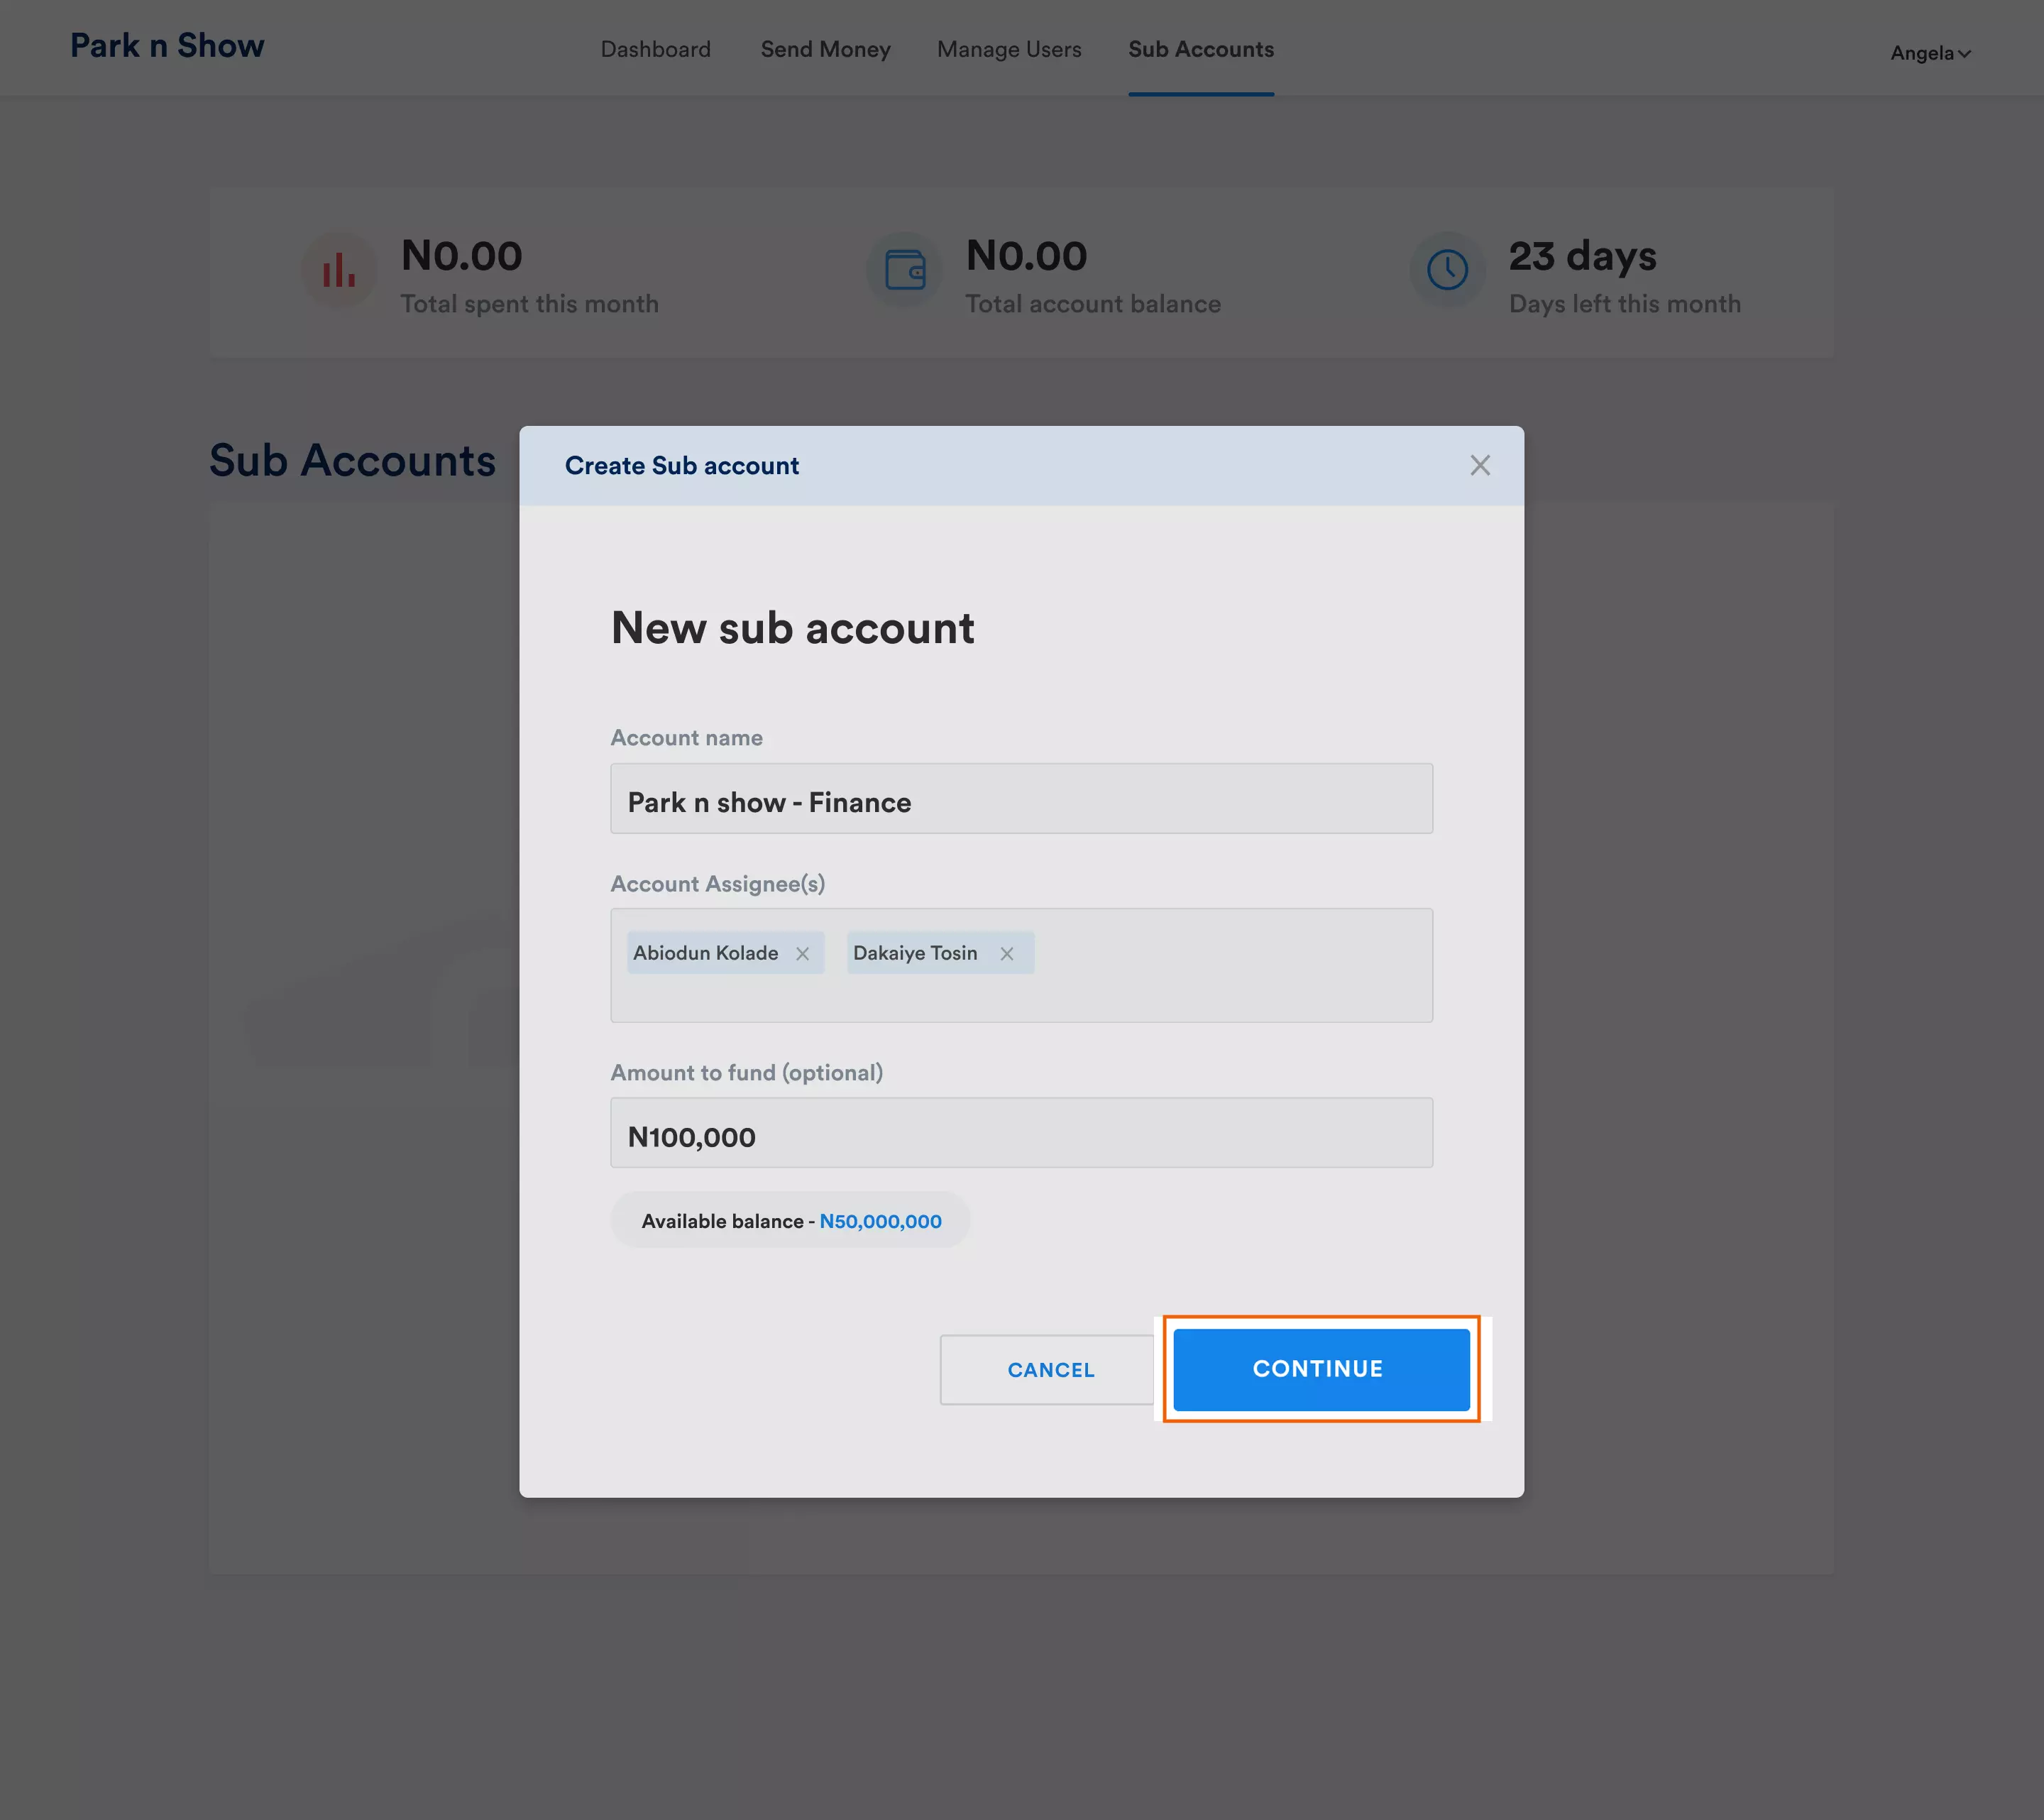
Task: Open the Send Money tab
Action: 825,49
